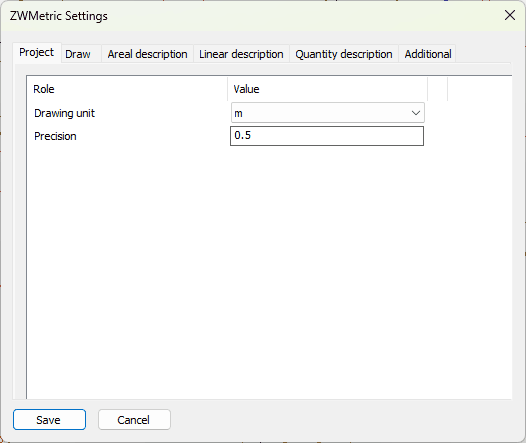Switch to the Project tab
Screen dimensions: 526x443
(x=37, y=53)
